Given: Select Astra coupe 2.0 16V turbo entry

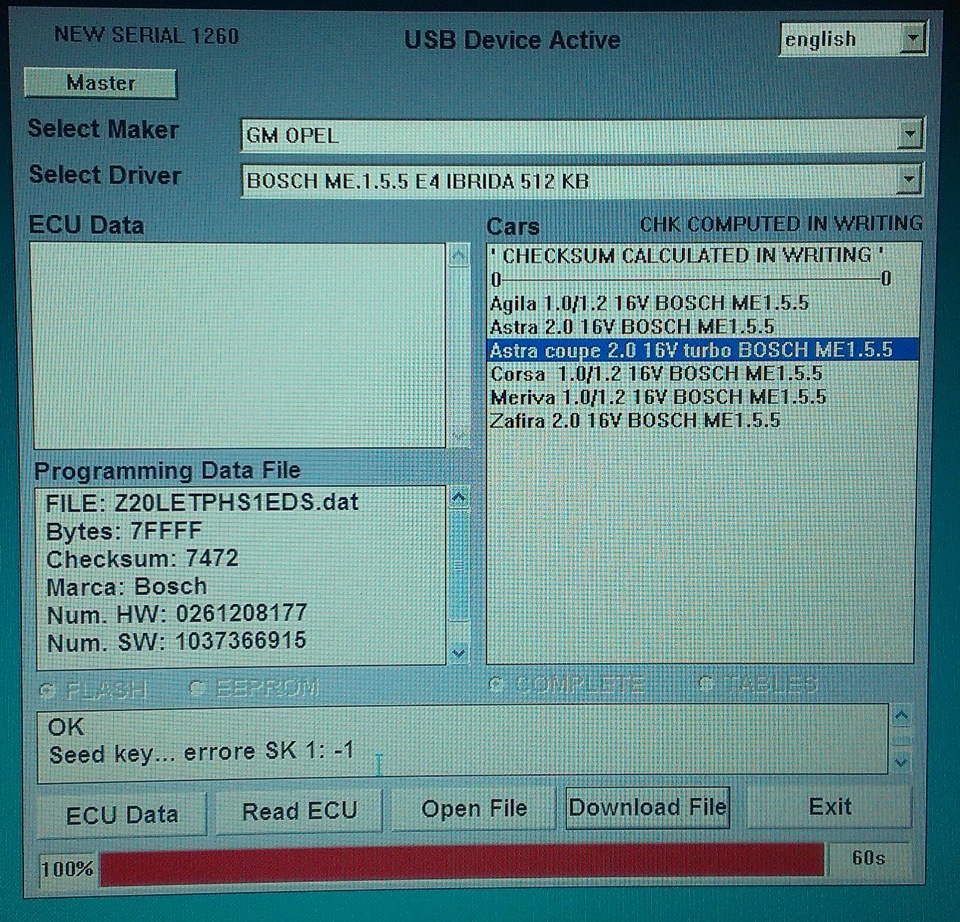Looking at the screenshot, I should point(702,350).
